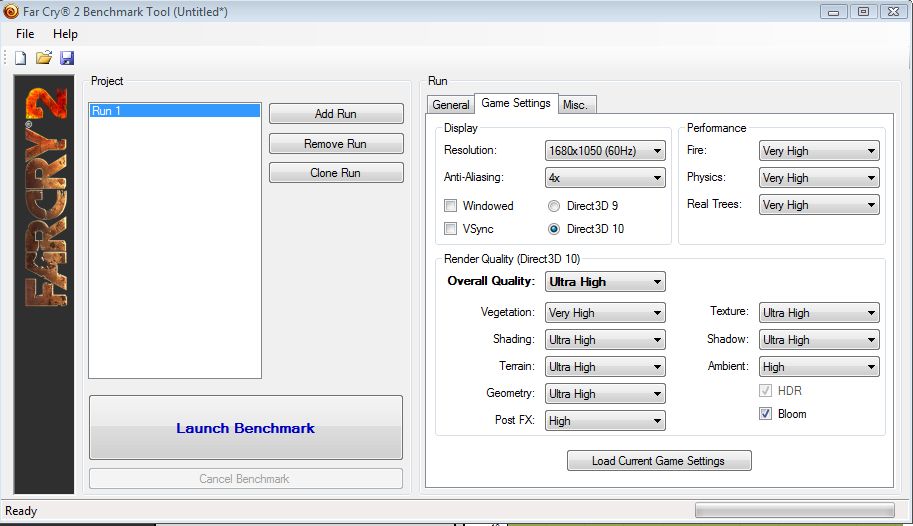Click the progress bar in status bar
Image resolution: width=913 pixels, height=526 pixels.
pos(795,510)
